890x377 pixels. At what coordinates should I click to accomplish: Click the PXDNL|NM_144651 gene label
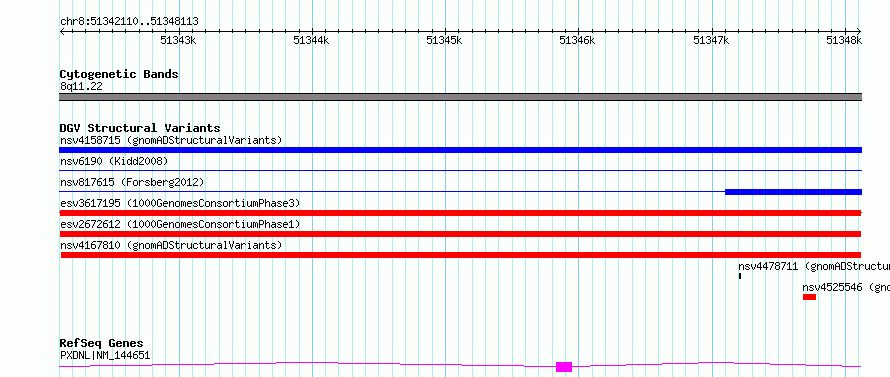point(105,355)
